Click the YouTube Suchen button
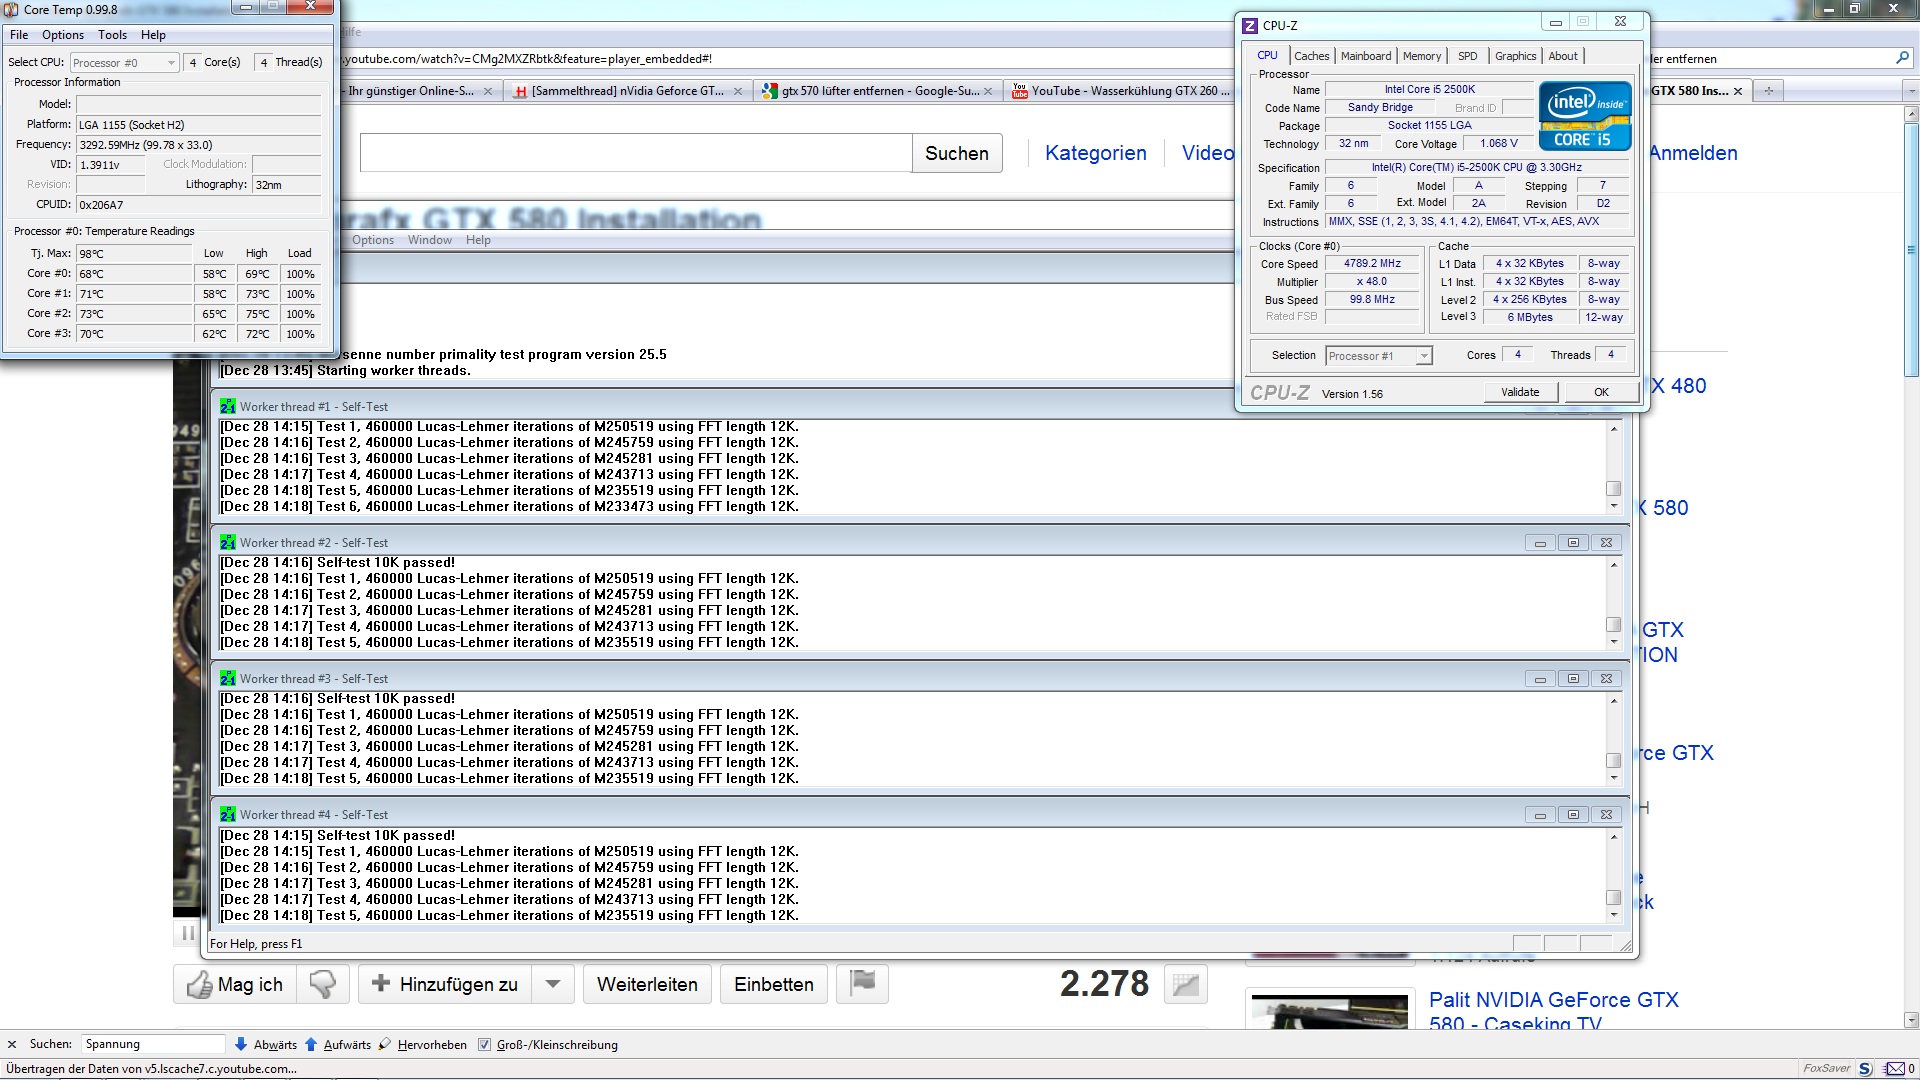The image size is (1920, 1080). click(957, 153)
